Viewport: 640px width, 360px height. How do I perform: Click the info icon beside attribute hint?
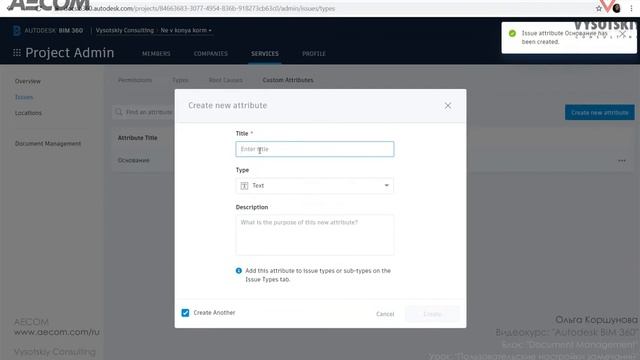click(x=239, y=271)
